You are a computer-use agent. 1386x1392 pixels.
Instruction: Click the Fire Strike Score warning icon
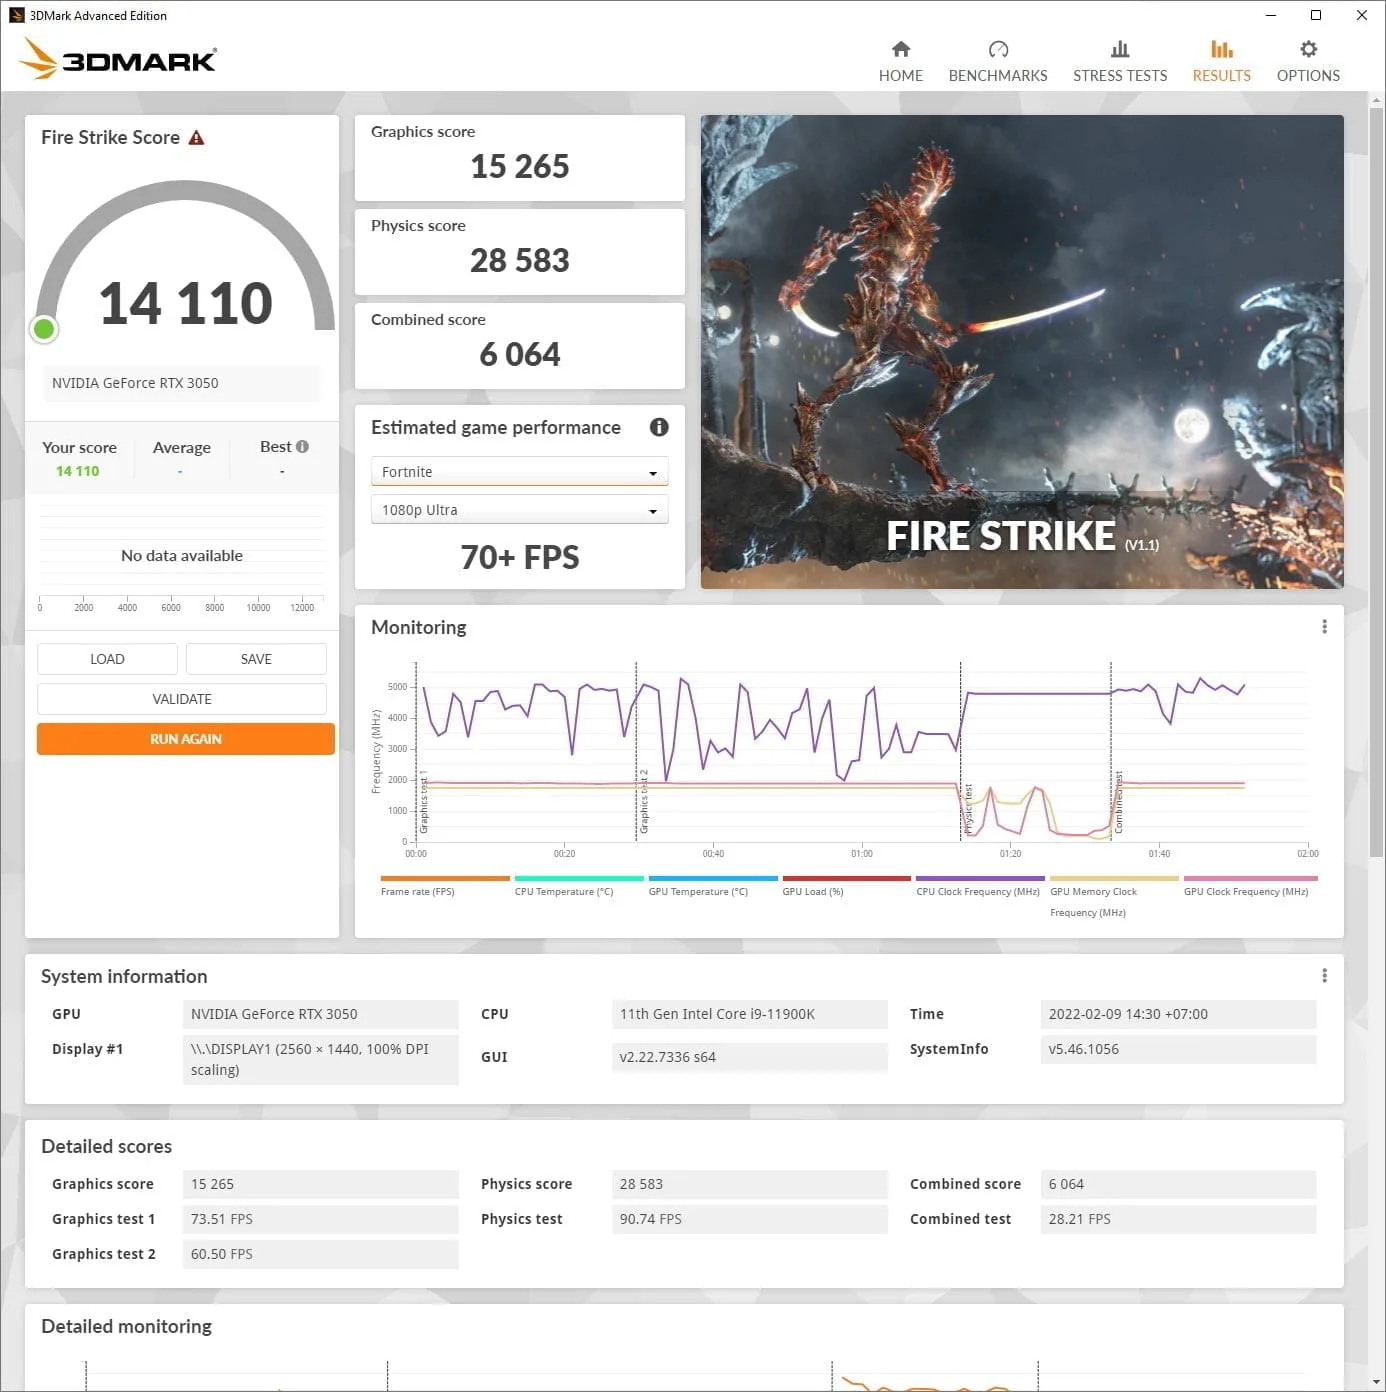click(196, 138)
